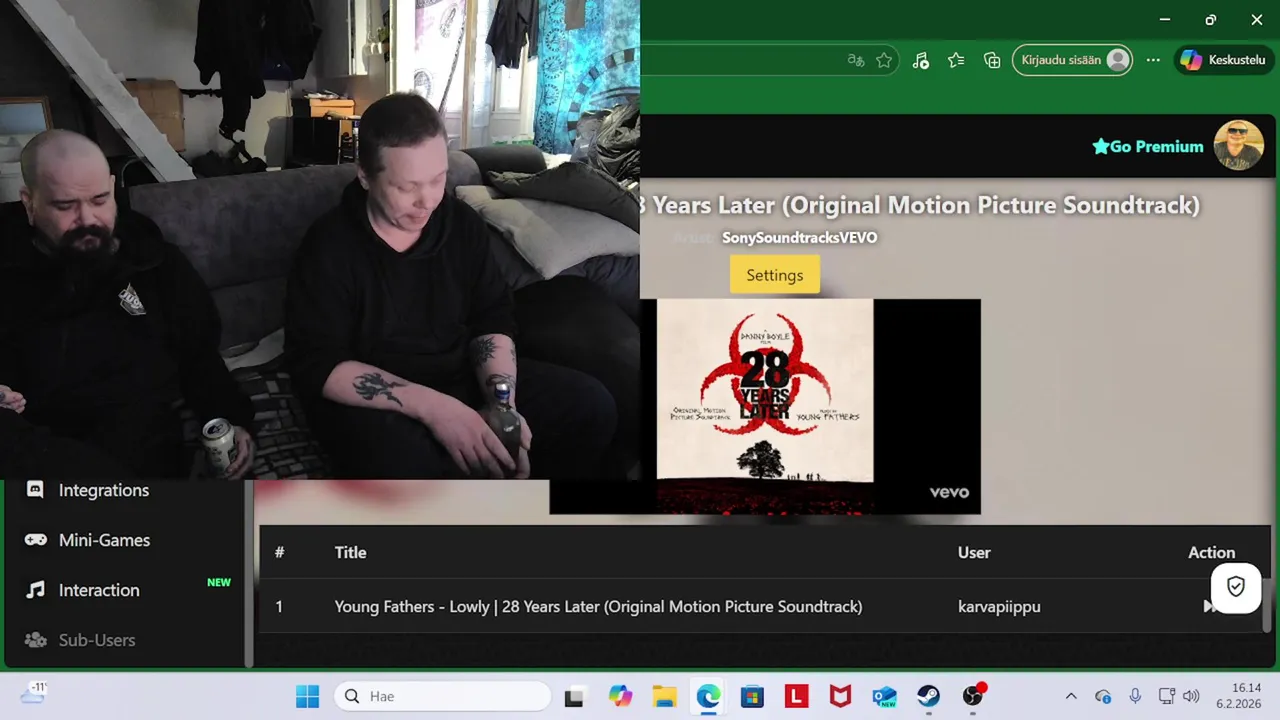Viewport: 1280px width, 720px height.
Task: Open Steam in the taskbar
Action: click(x=928, y=696)
